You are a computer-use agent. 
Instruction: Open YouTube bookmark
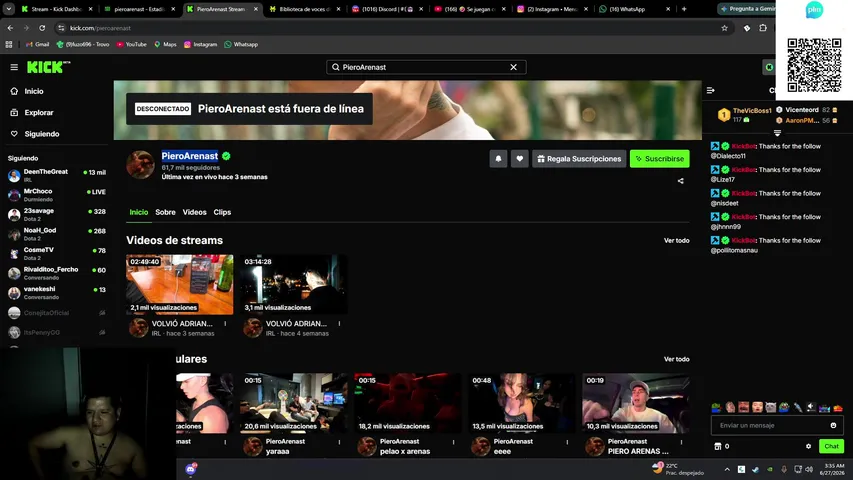tap(132, 45)
